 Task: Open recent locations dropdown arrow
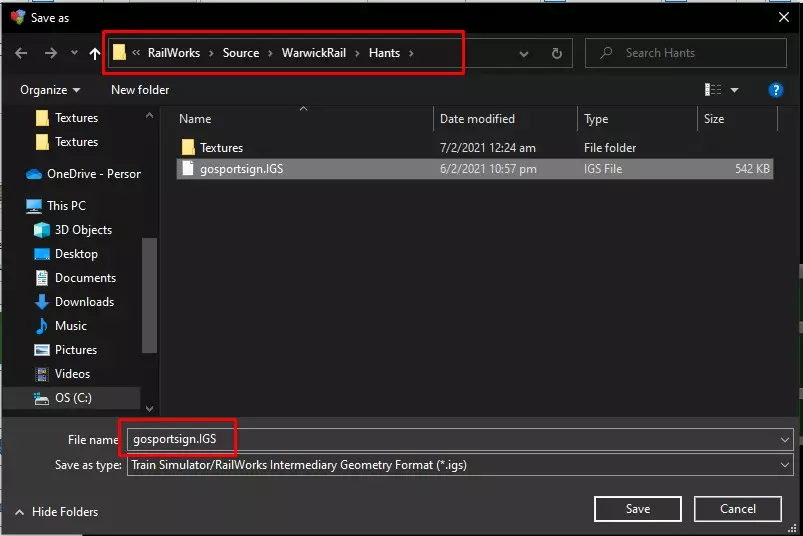click(x=74, y=52)
